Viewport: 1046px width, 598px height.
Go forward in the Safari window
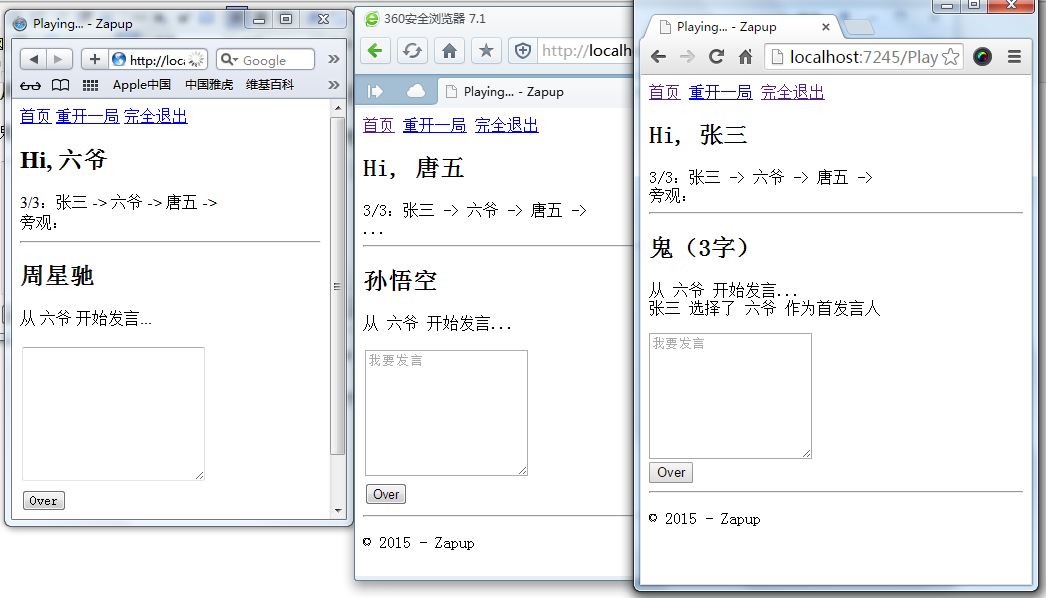point(59,59)
